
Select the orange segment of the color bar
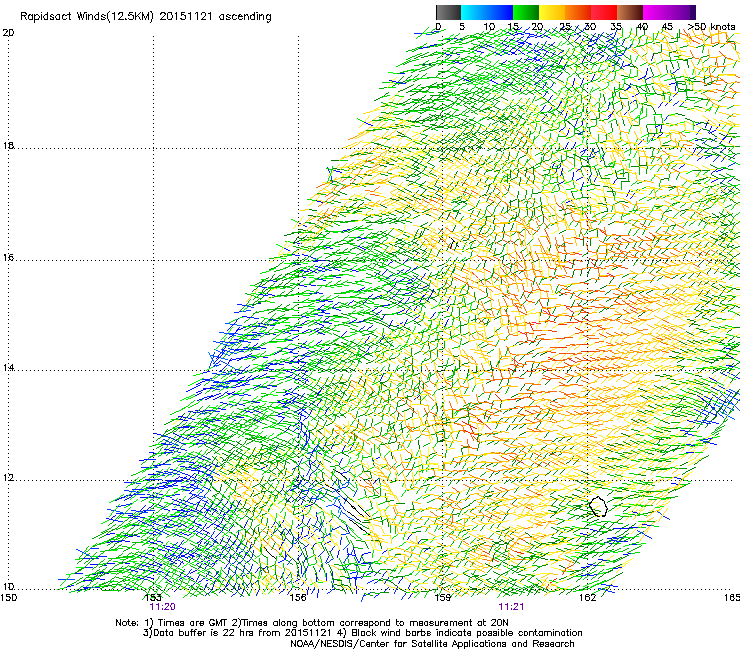coord(578,12)
